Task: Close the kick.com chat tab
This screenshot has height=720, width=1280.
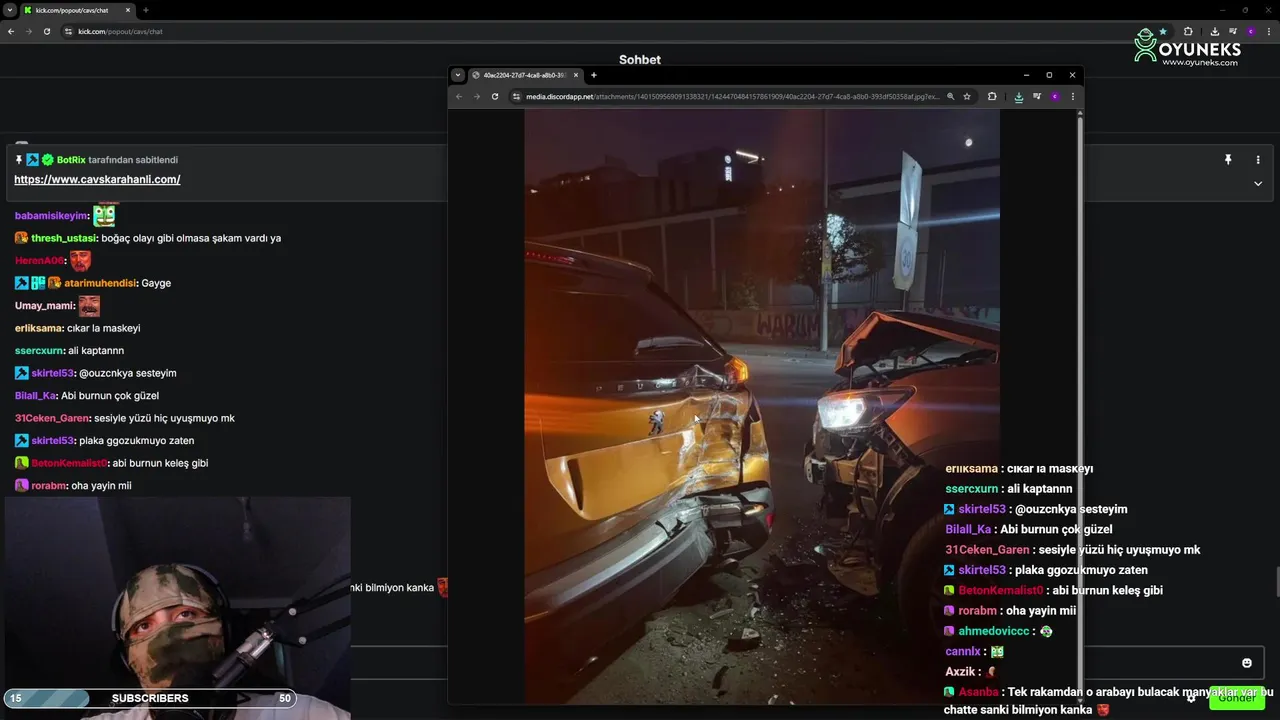Action: (x=128, y=10)
